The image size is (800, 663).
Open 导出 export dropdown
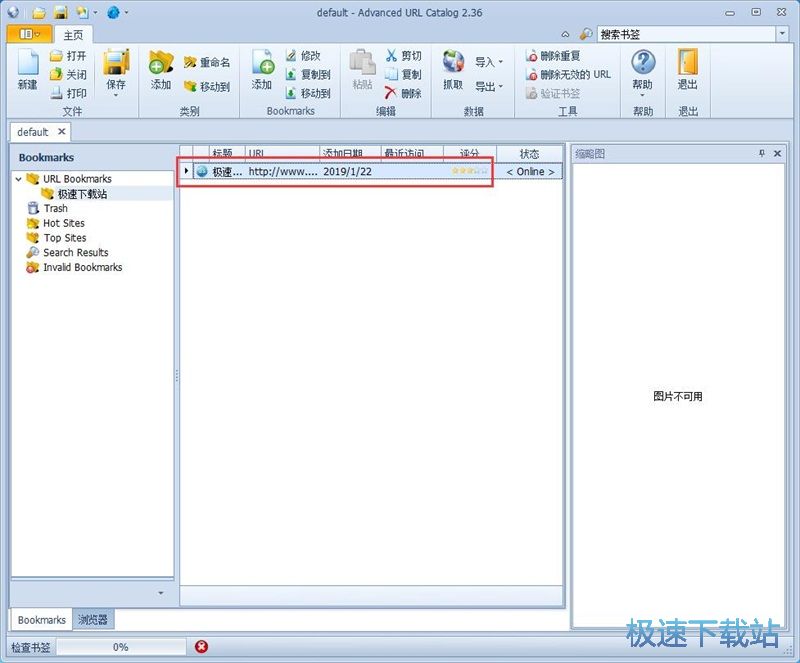489,86
